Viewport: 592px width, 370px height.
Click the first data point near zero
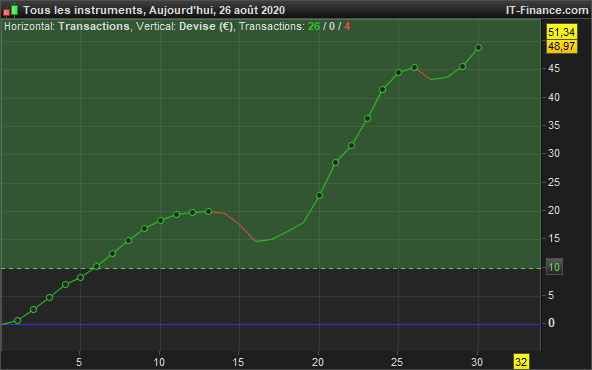point(17,321)
